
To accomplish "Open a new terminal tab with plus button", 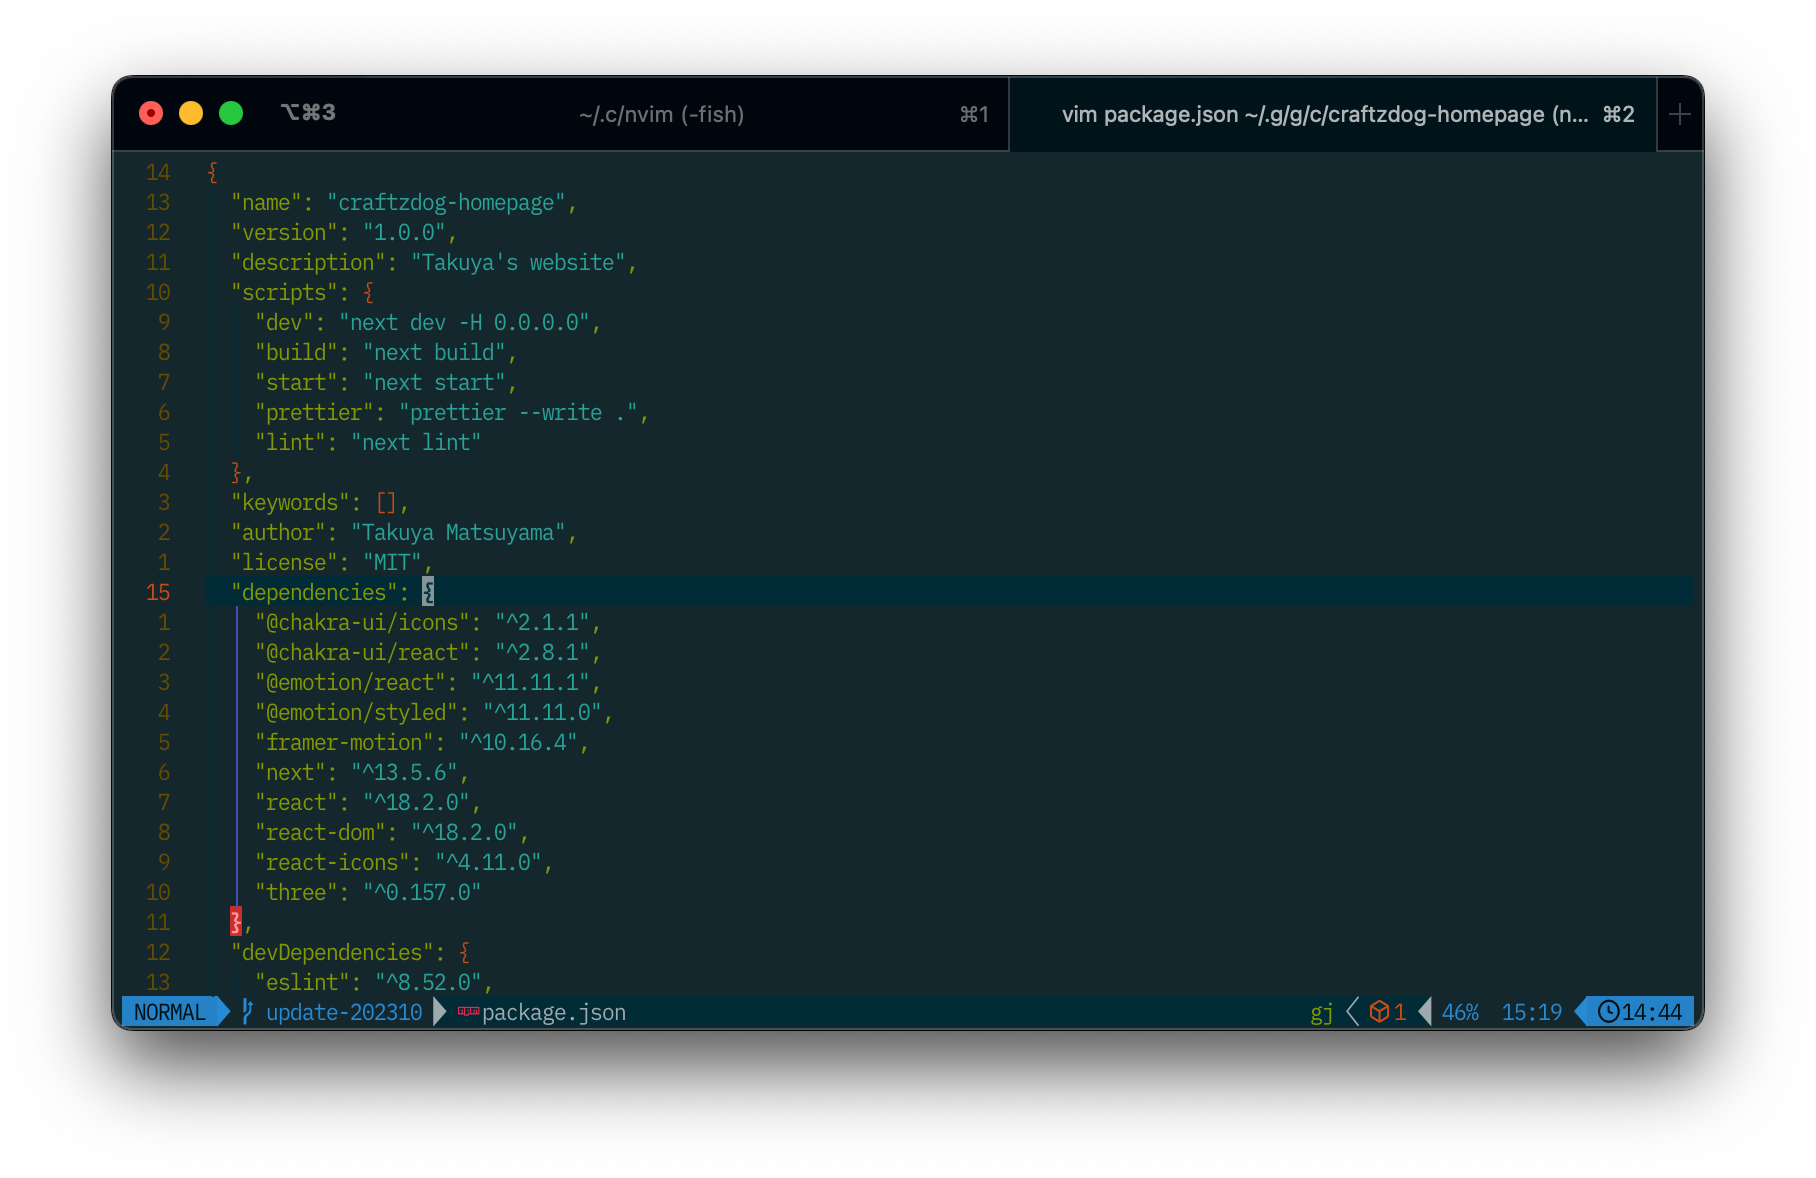I will tap(1680, 114).
